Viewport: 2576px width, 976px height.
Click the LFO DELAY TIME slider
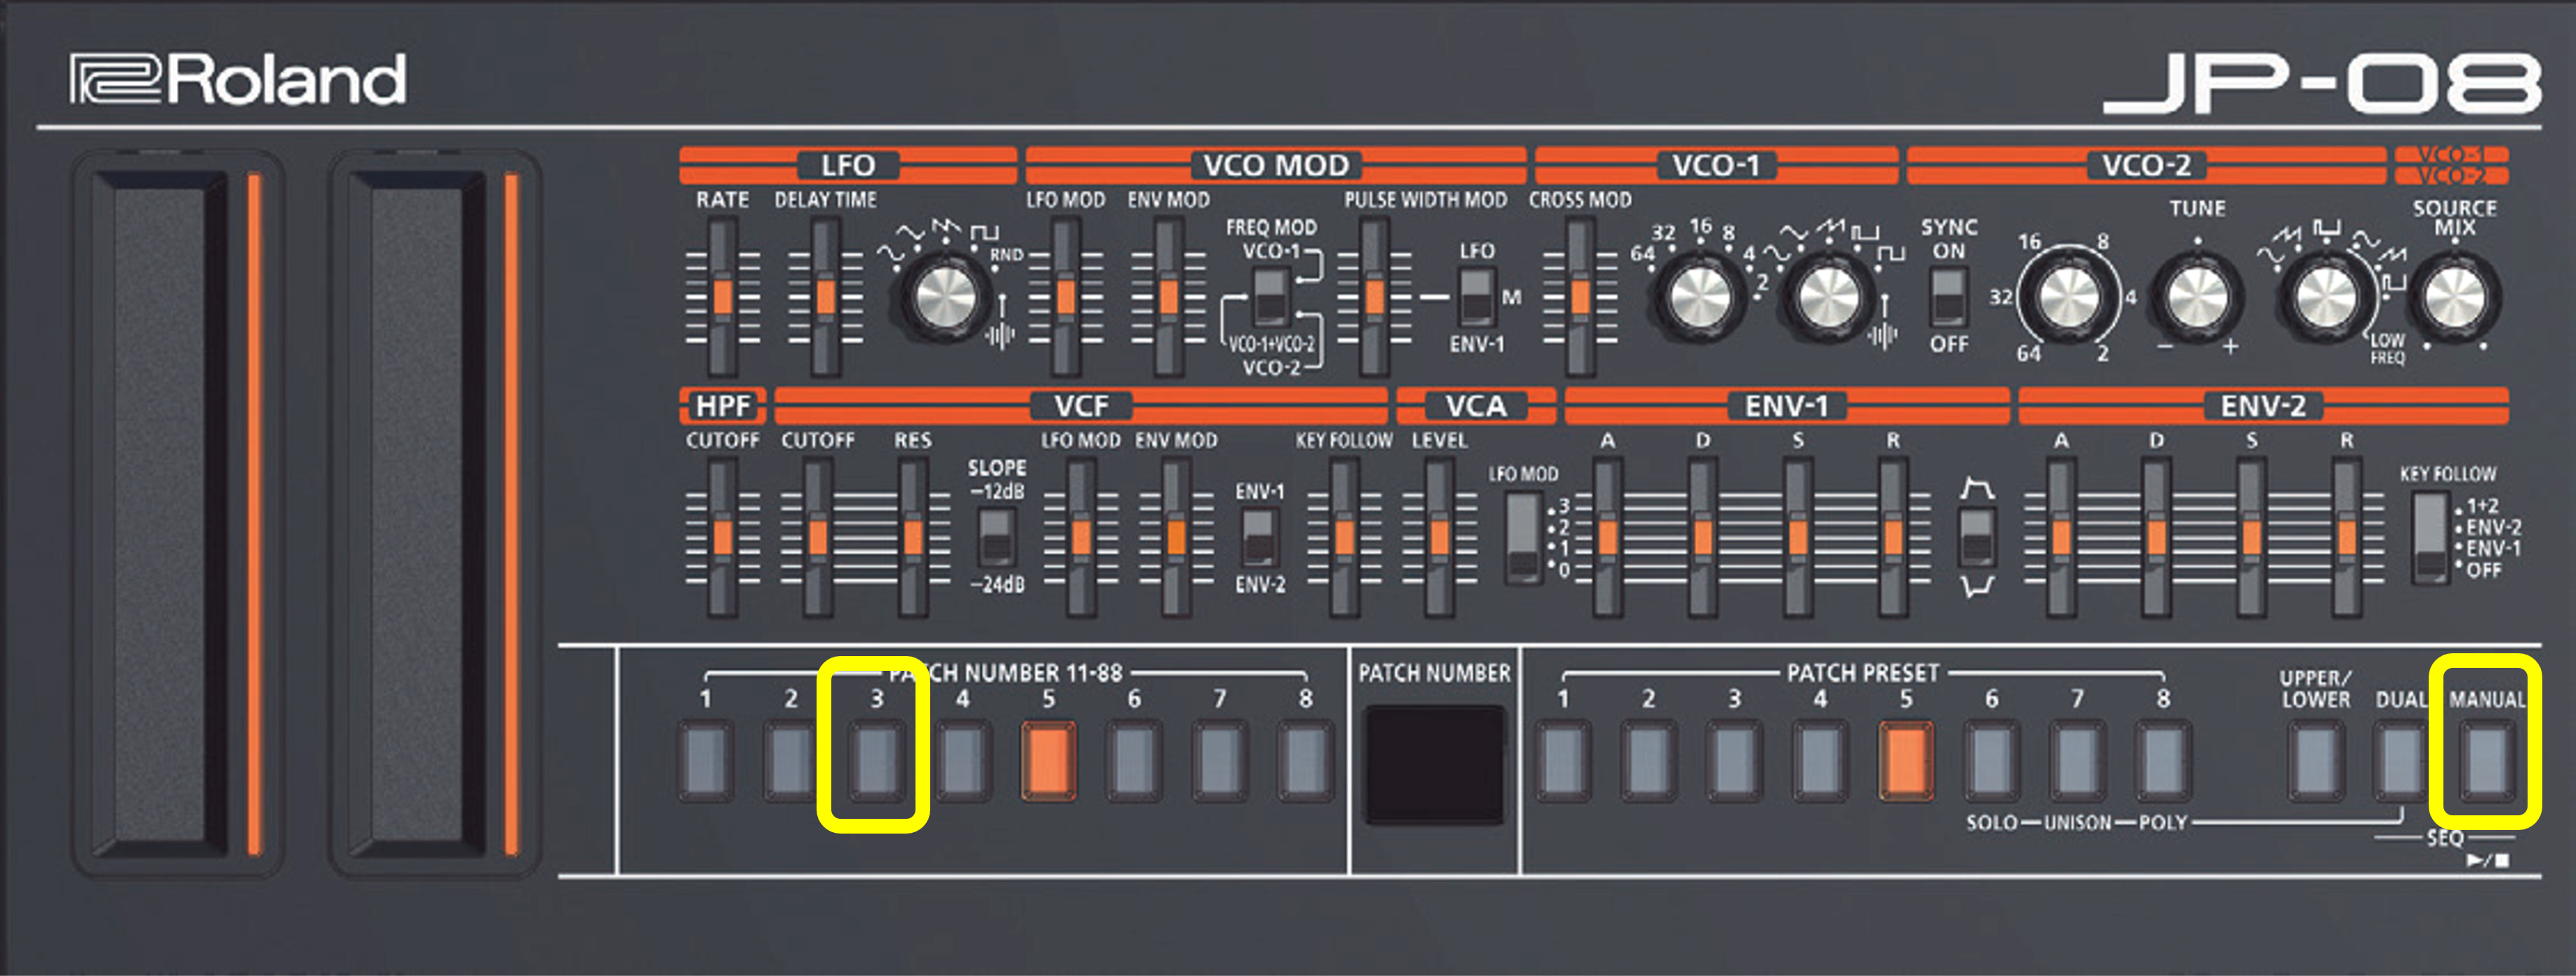coord(825,297)
